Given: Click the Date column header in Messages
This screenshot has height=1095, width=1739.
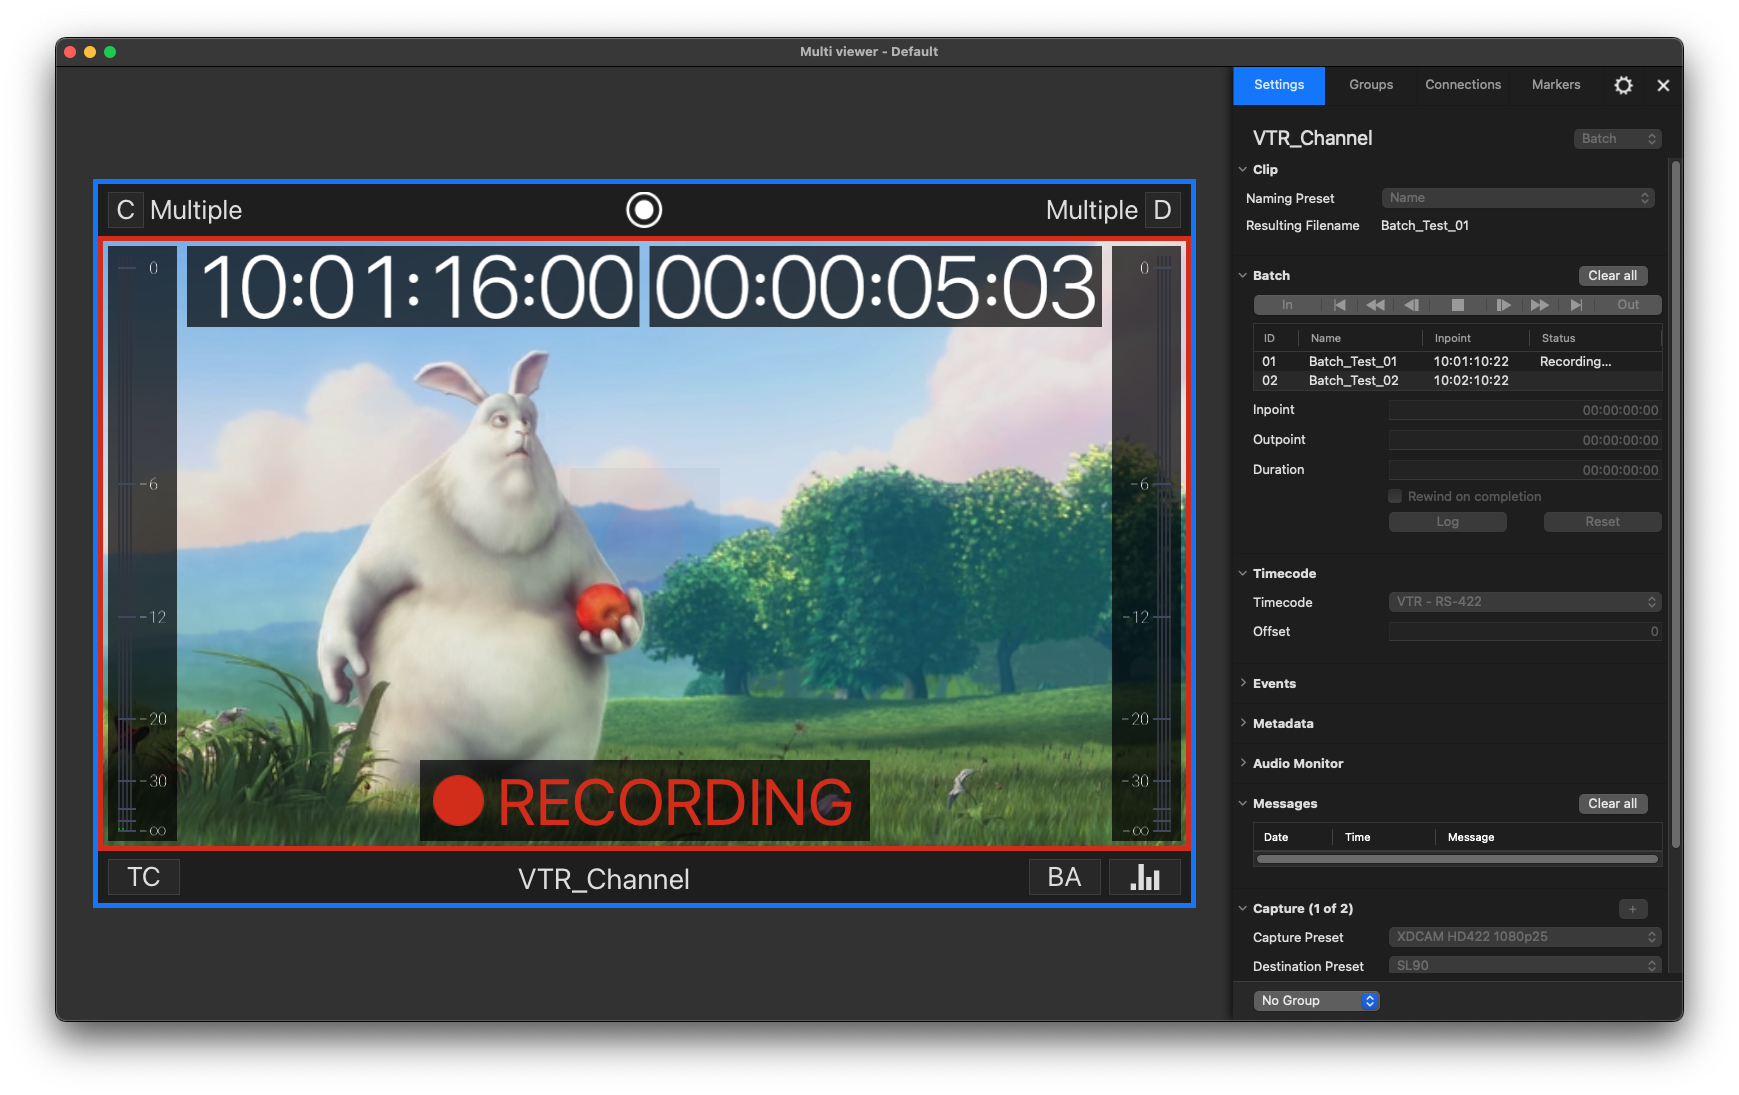Looking at the screenshot, I should tap(1293, 838).
